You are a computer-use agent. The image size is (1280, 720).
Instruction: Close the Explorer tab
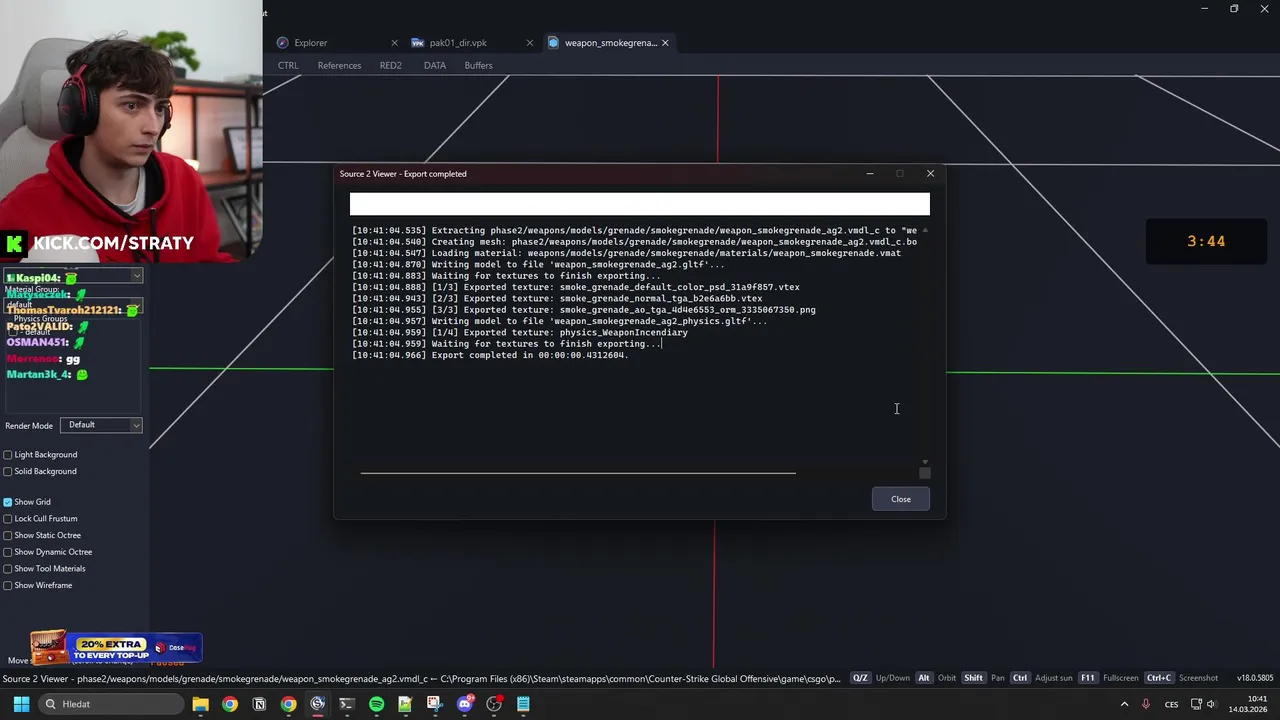tap(394, 43)
